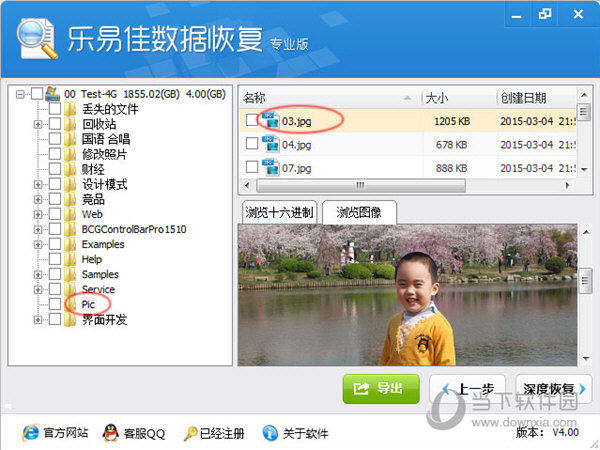Expand the Examples tree node

(x=38, y=244)
